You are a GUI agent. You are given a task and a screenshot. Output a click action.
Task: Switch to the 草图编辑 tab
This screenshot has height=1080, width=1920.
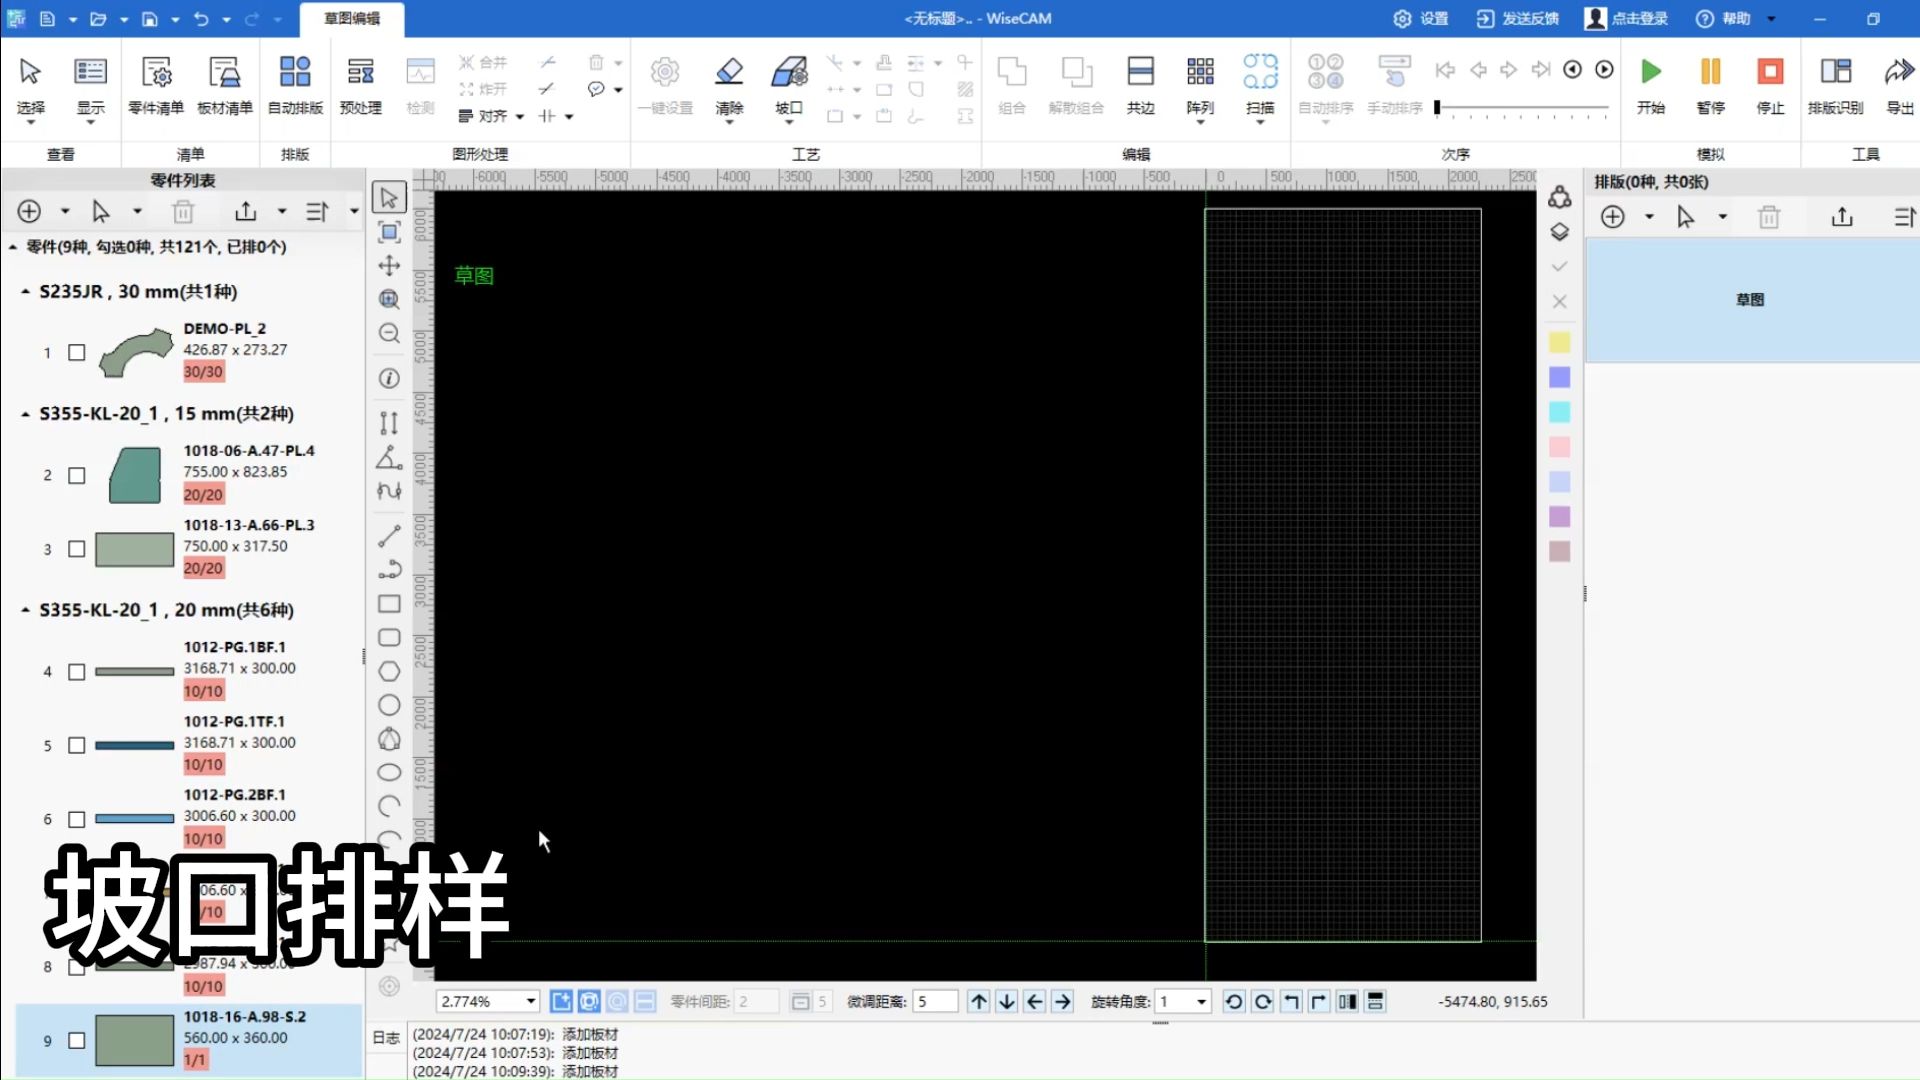(x=352, y=18)
